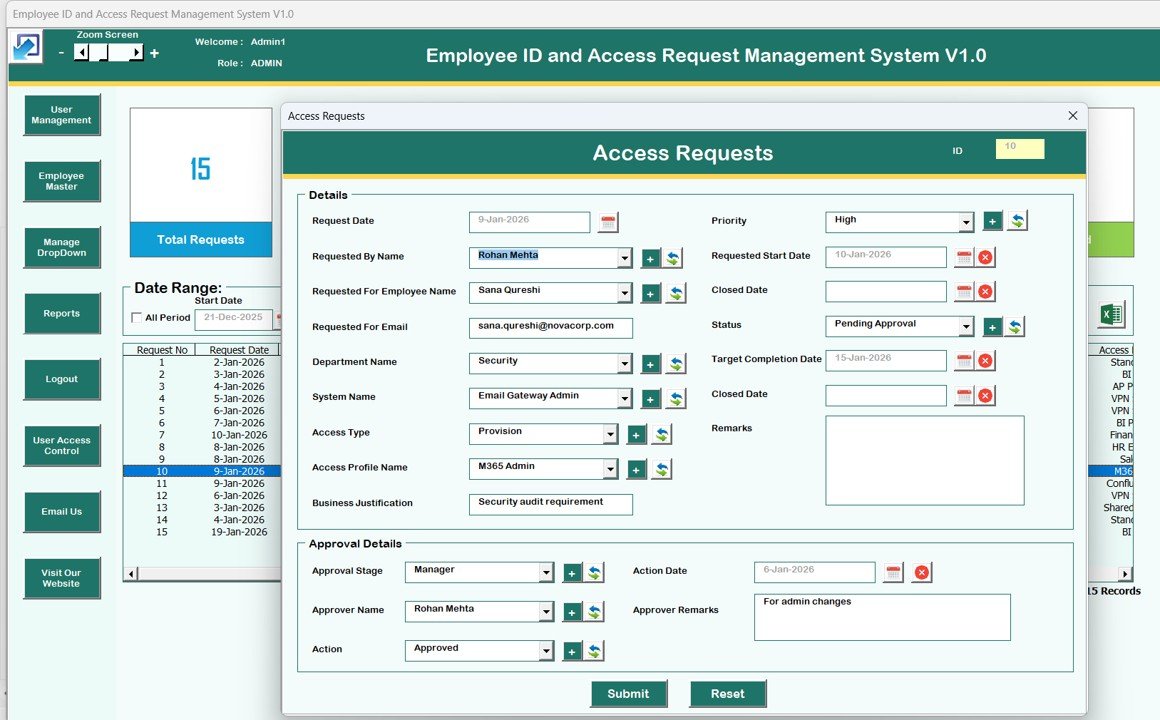The image size is (1160, 720).
Task: Expand the Status dropdown
Action: click(x=965, y=326)
